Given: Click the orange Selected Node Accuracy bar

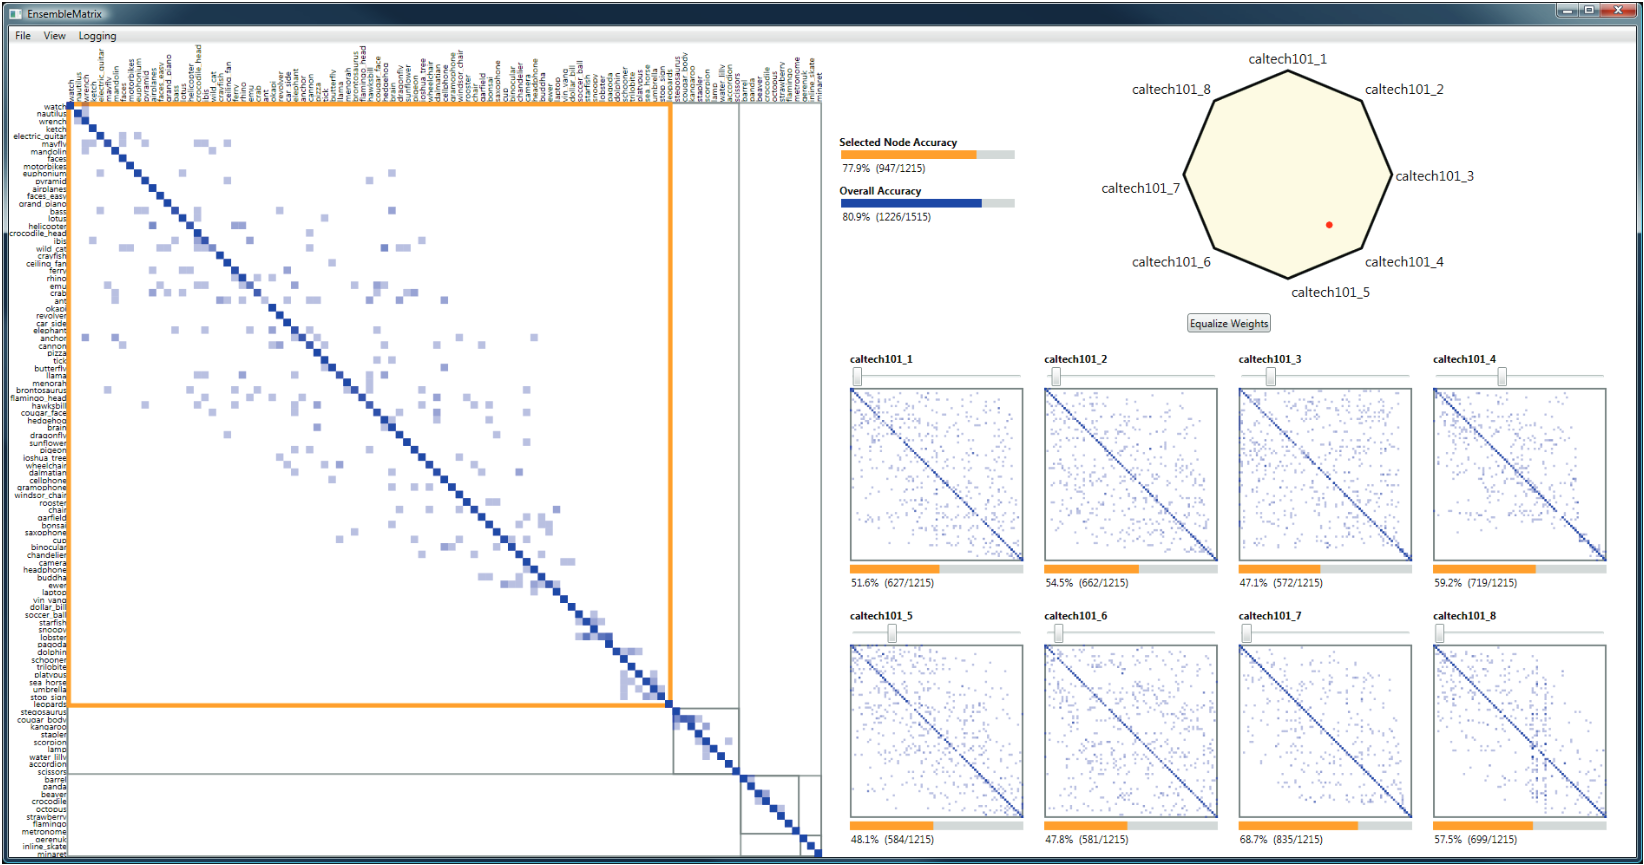Looking at the screenshot, I should 908,155.
